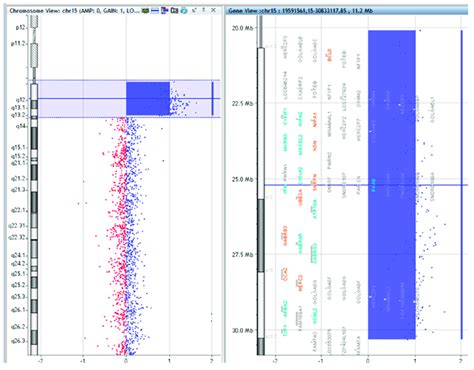Click the green MAGEL2 gene label
Screen dimensions: 474x370
tap(300, 144)
